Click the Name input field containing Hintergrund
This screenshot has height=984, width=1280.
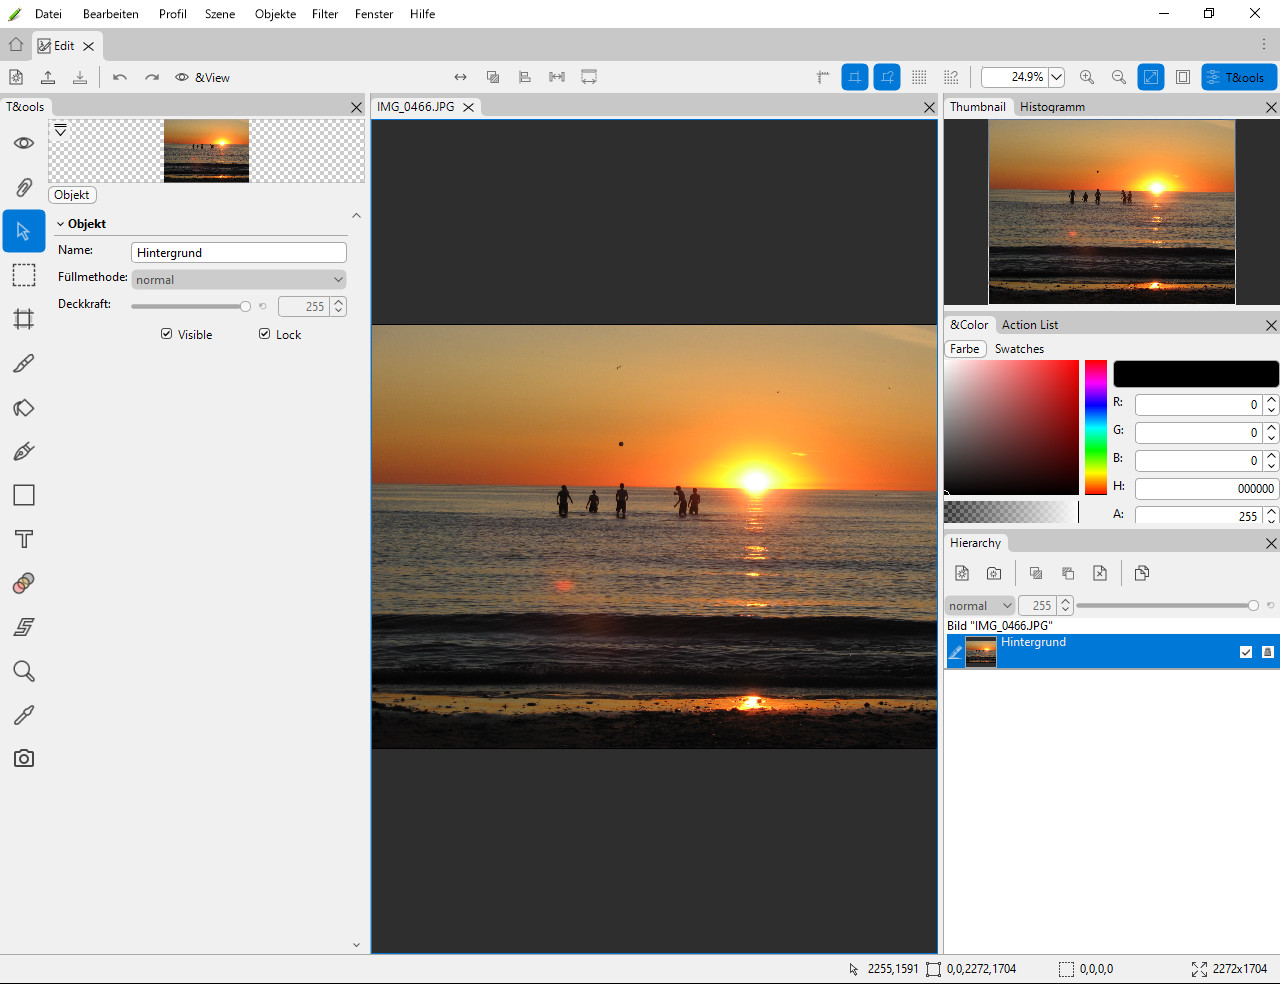238,253
